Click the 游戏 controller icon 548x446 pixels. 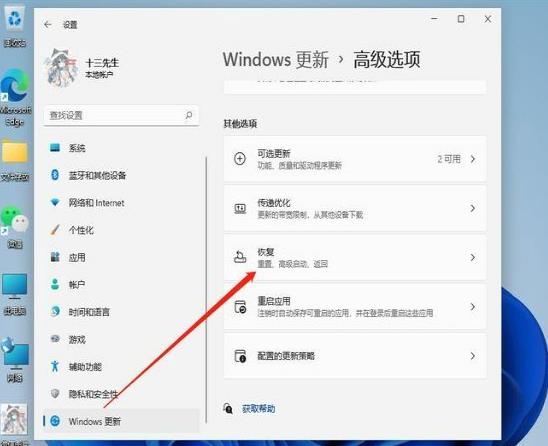pos(55,338)
